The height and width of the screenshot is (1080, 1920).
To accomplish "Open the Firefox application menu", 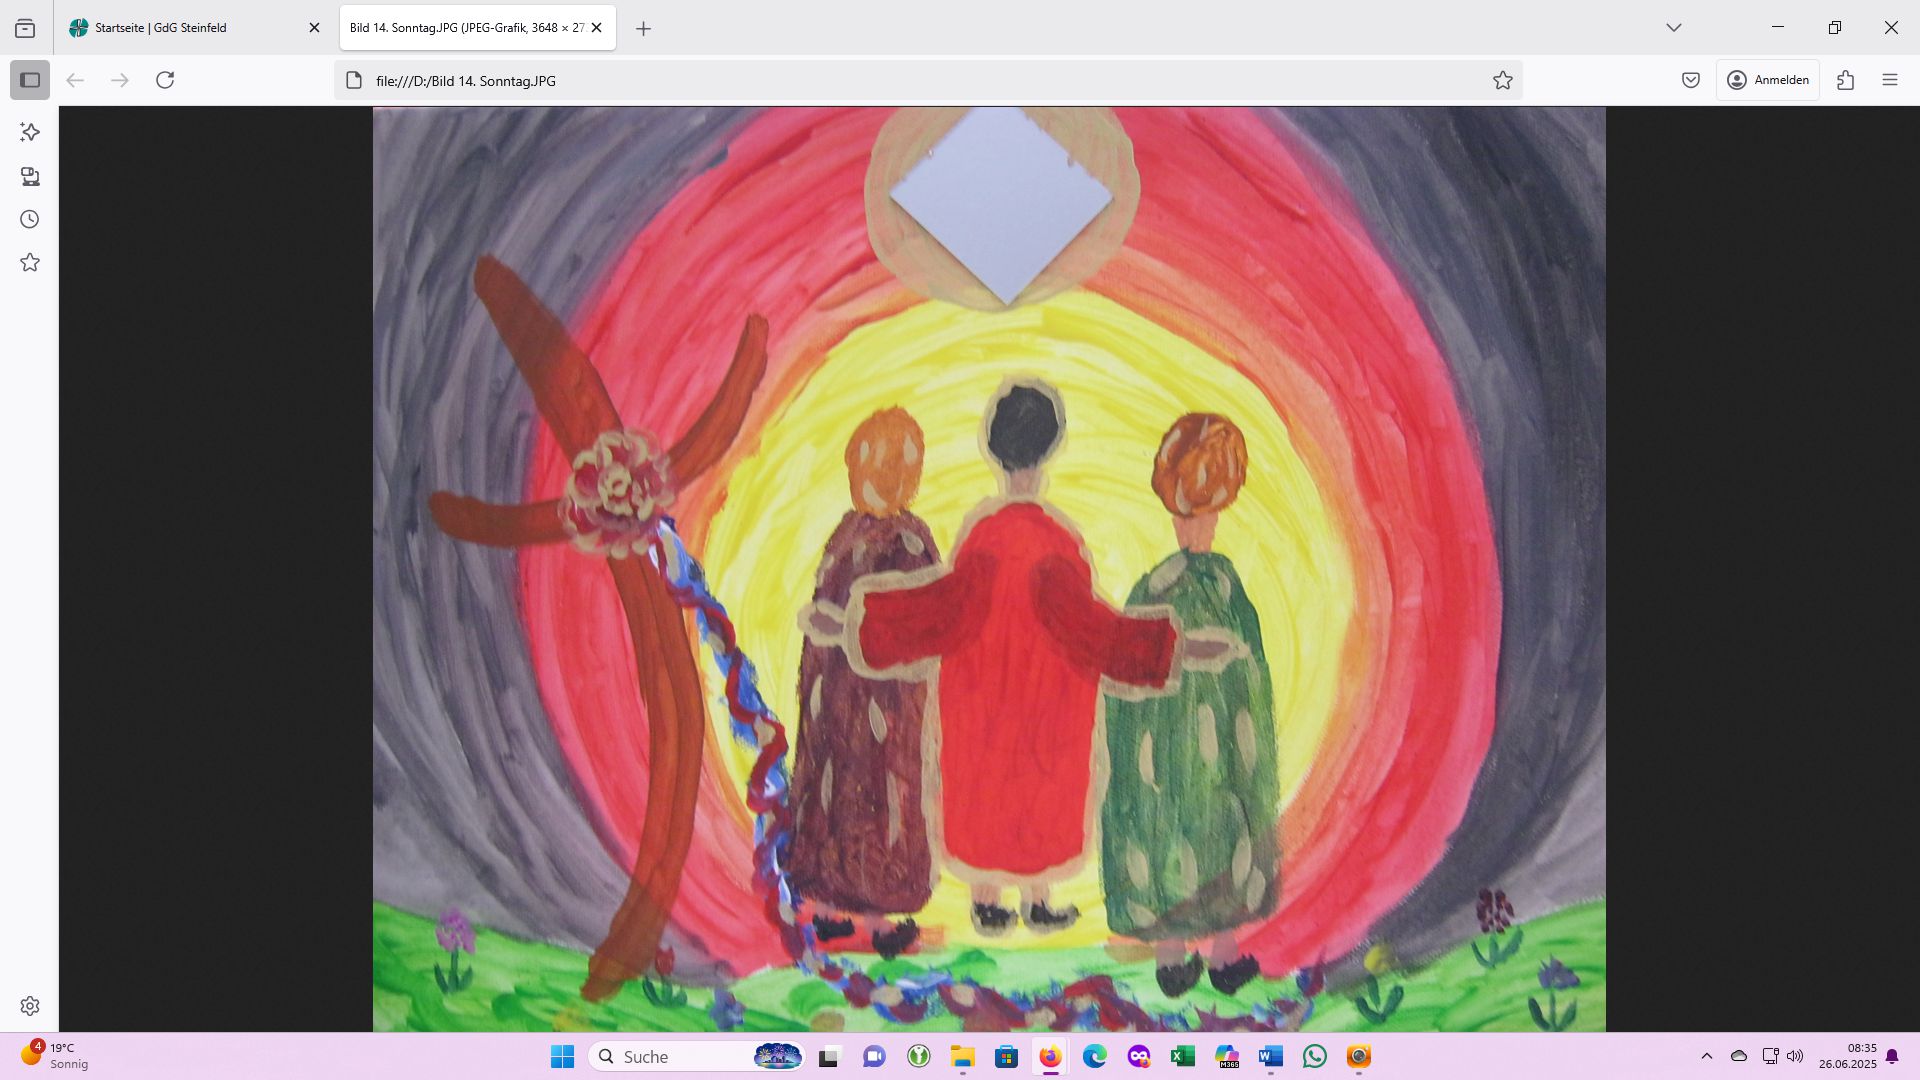I will click(1889, 80).
